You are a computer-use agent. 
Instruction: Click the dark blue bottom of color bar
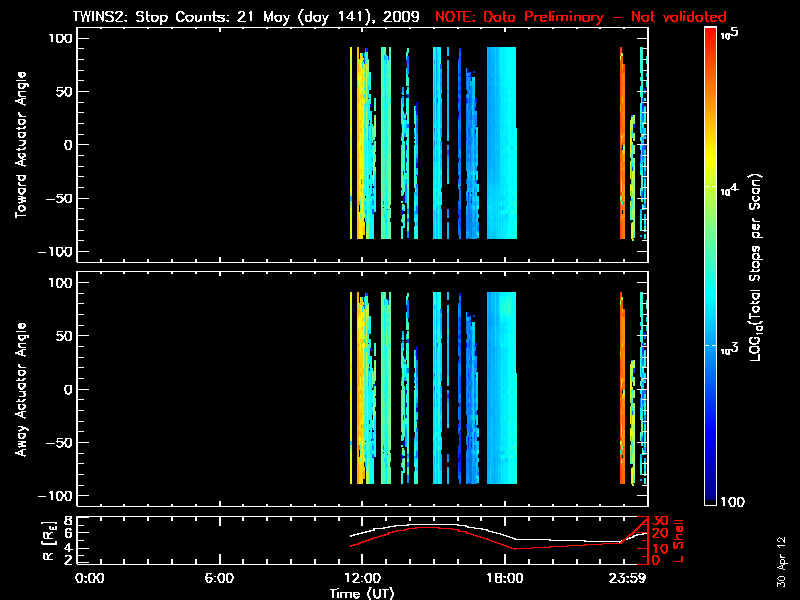pos(710,500)
